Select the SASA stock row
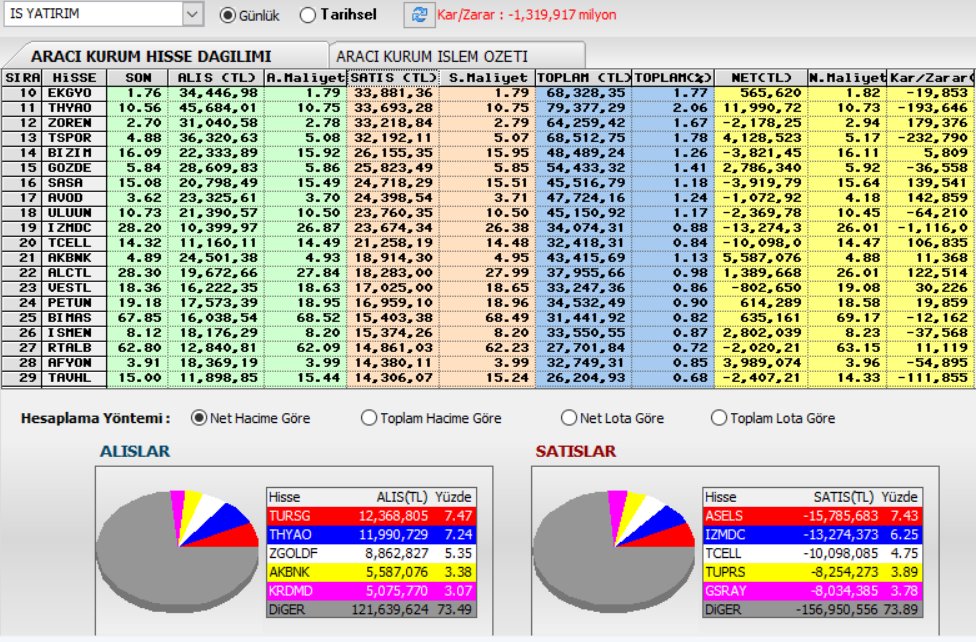The height and width of the screenshot is (642, 976). click(488, 183)
